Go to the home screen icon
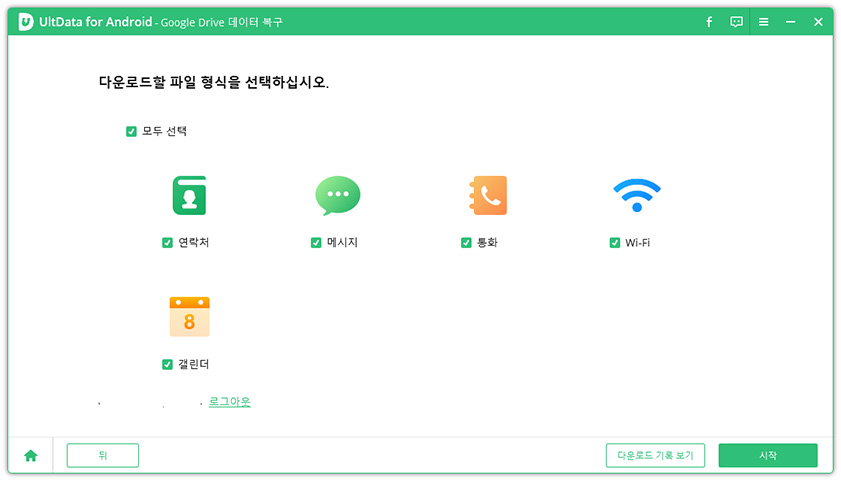 tap(31, 455)
